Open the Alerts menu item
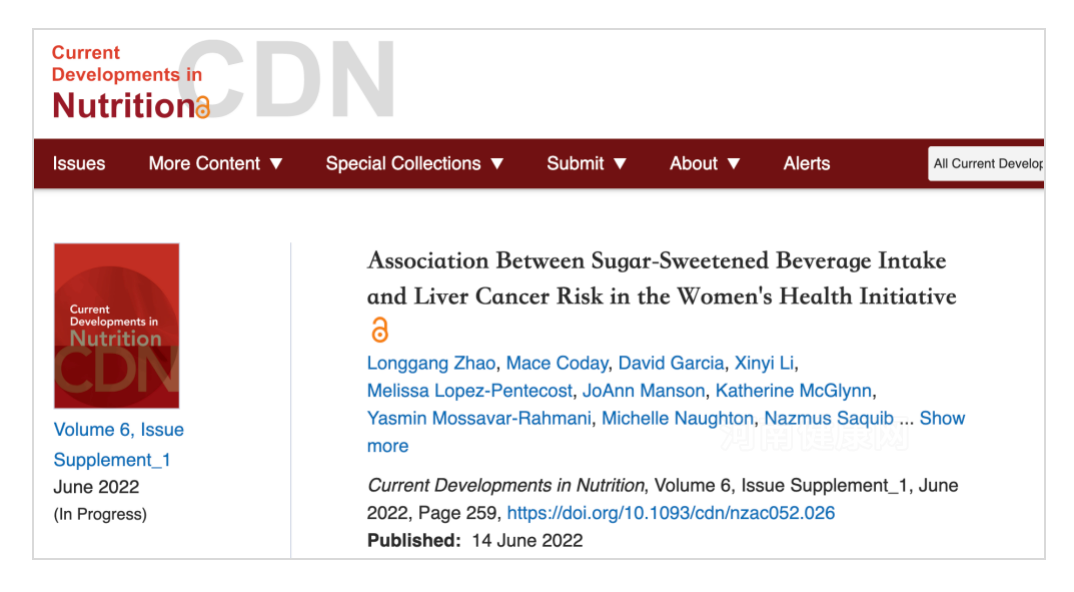This screenshot has height=592, width=1074. point(806,164)
